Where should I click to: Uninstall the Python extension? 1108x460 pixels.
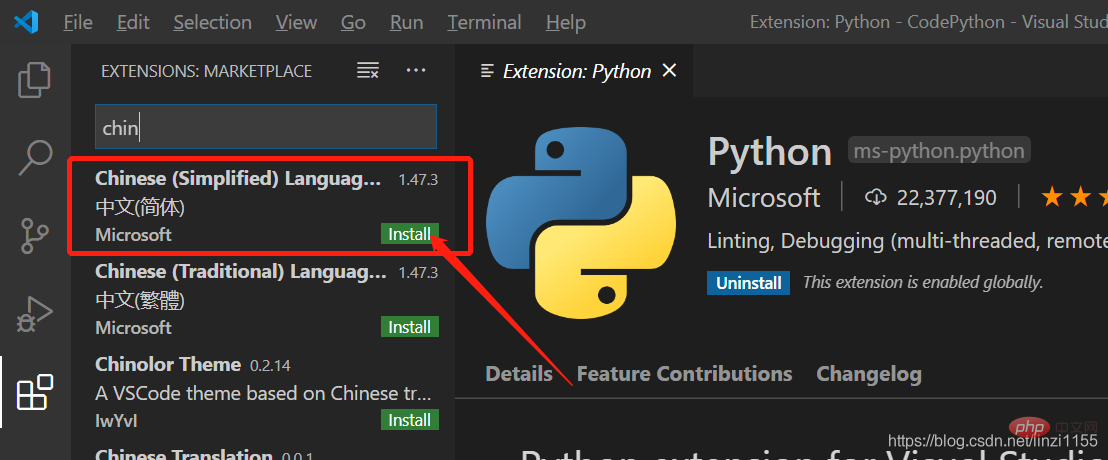pyautogui.click(x=748, y=283)
